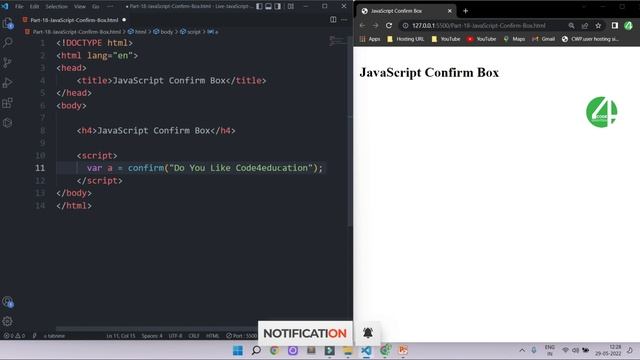Viewport: 640px width, 360px height.
Task: Open the YouTube bookmark with red icon
Action: 482,39
